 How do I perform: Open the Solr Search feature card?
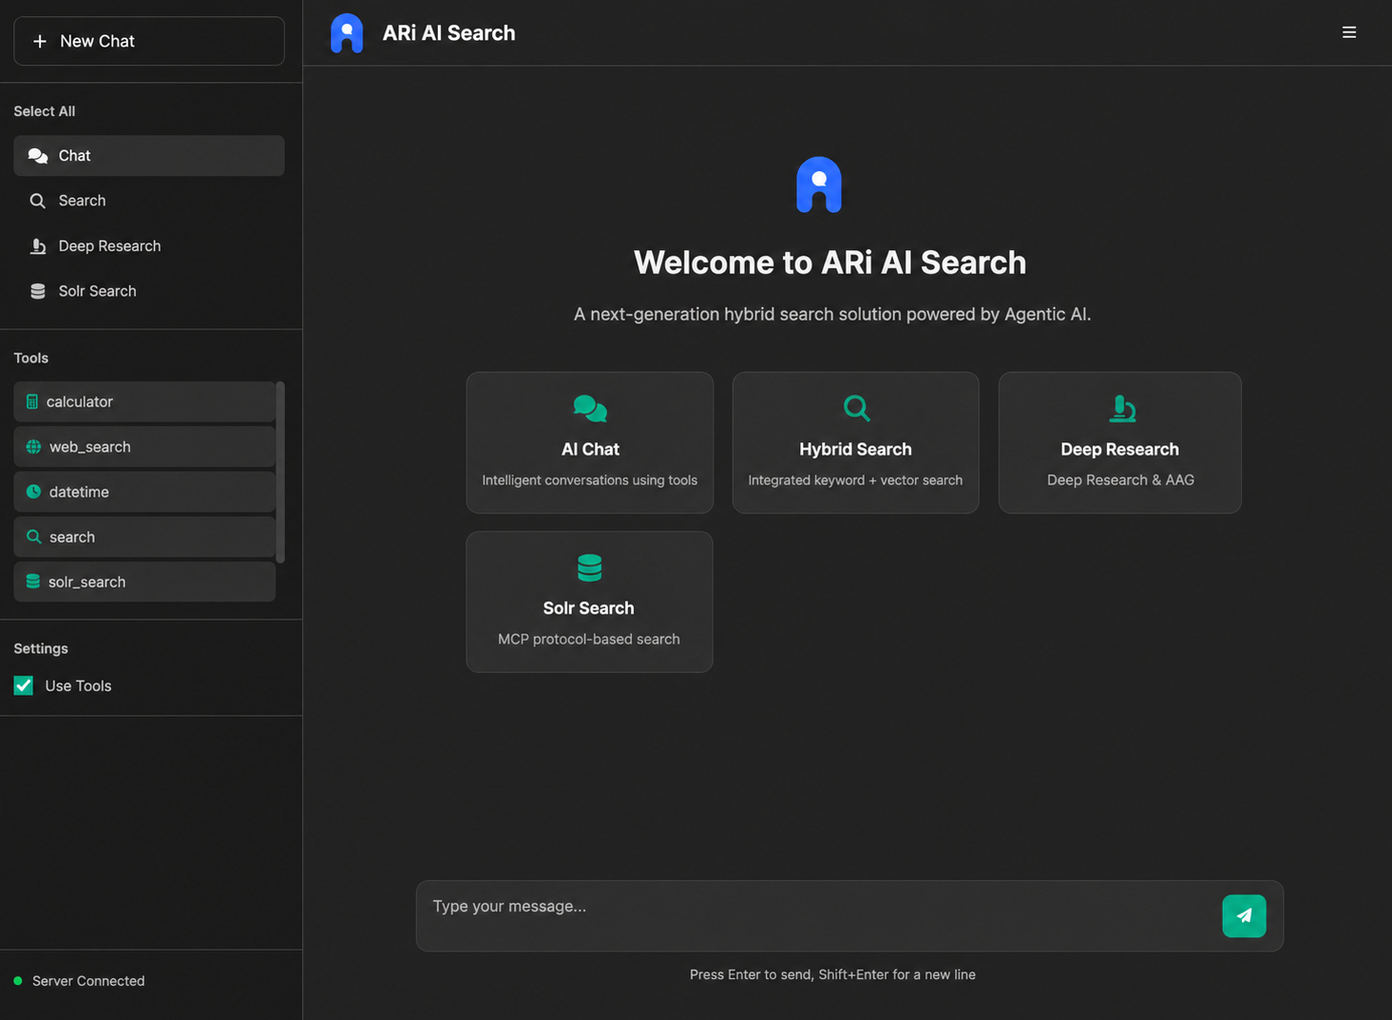(590, 602)
